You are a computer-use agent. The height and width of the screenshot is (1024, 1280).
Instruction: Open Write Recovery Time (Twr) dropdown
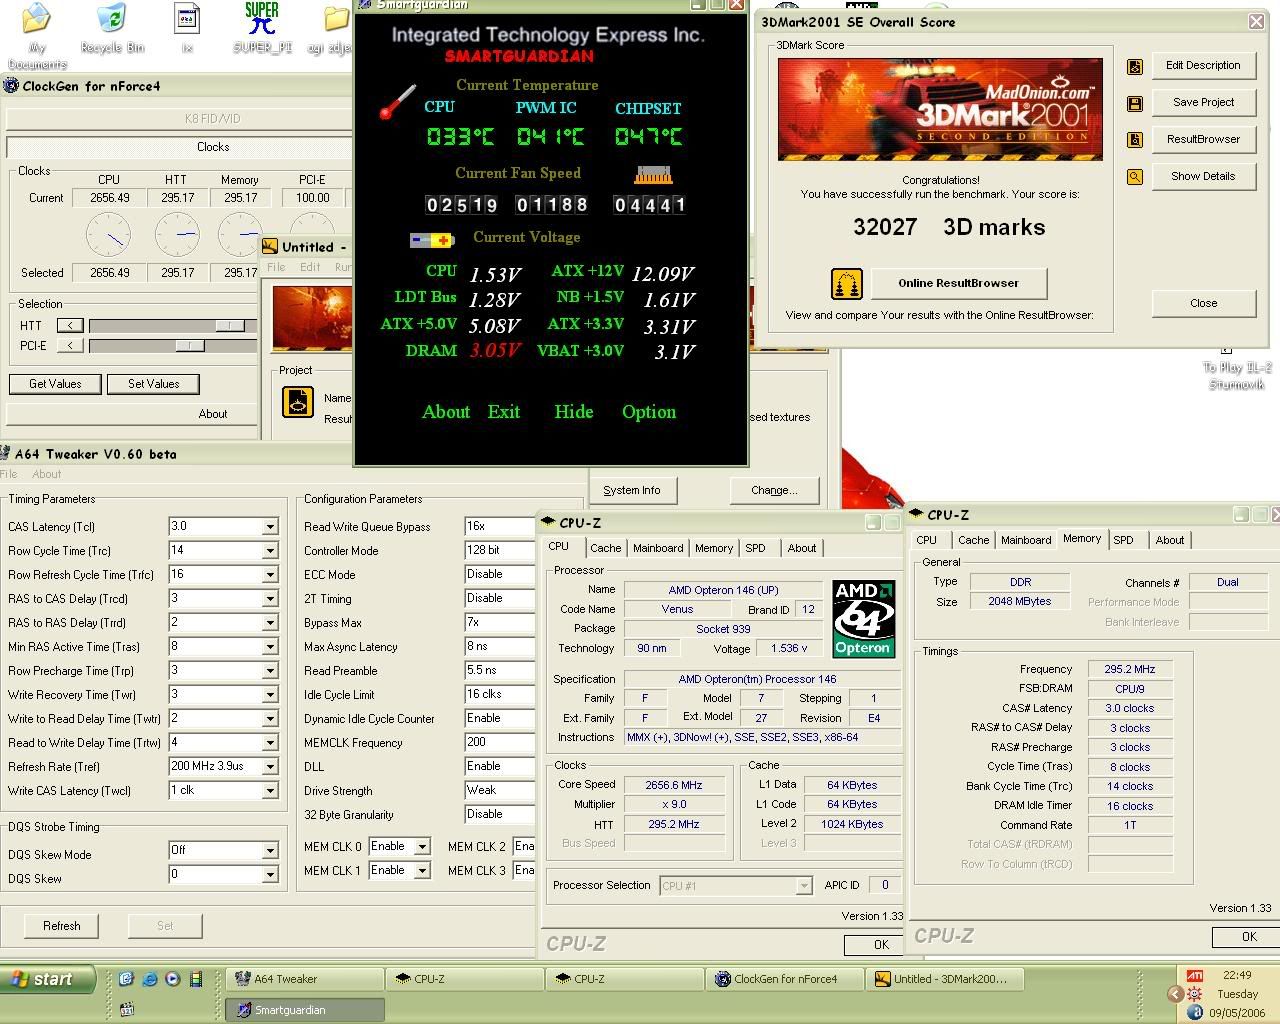(270, 695)
